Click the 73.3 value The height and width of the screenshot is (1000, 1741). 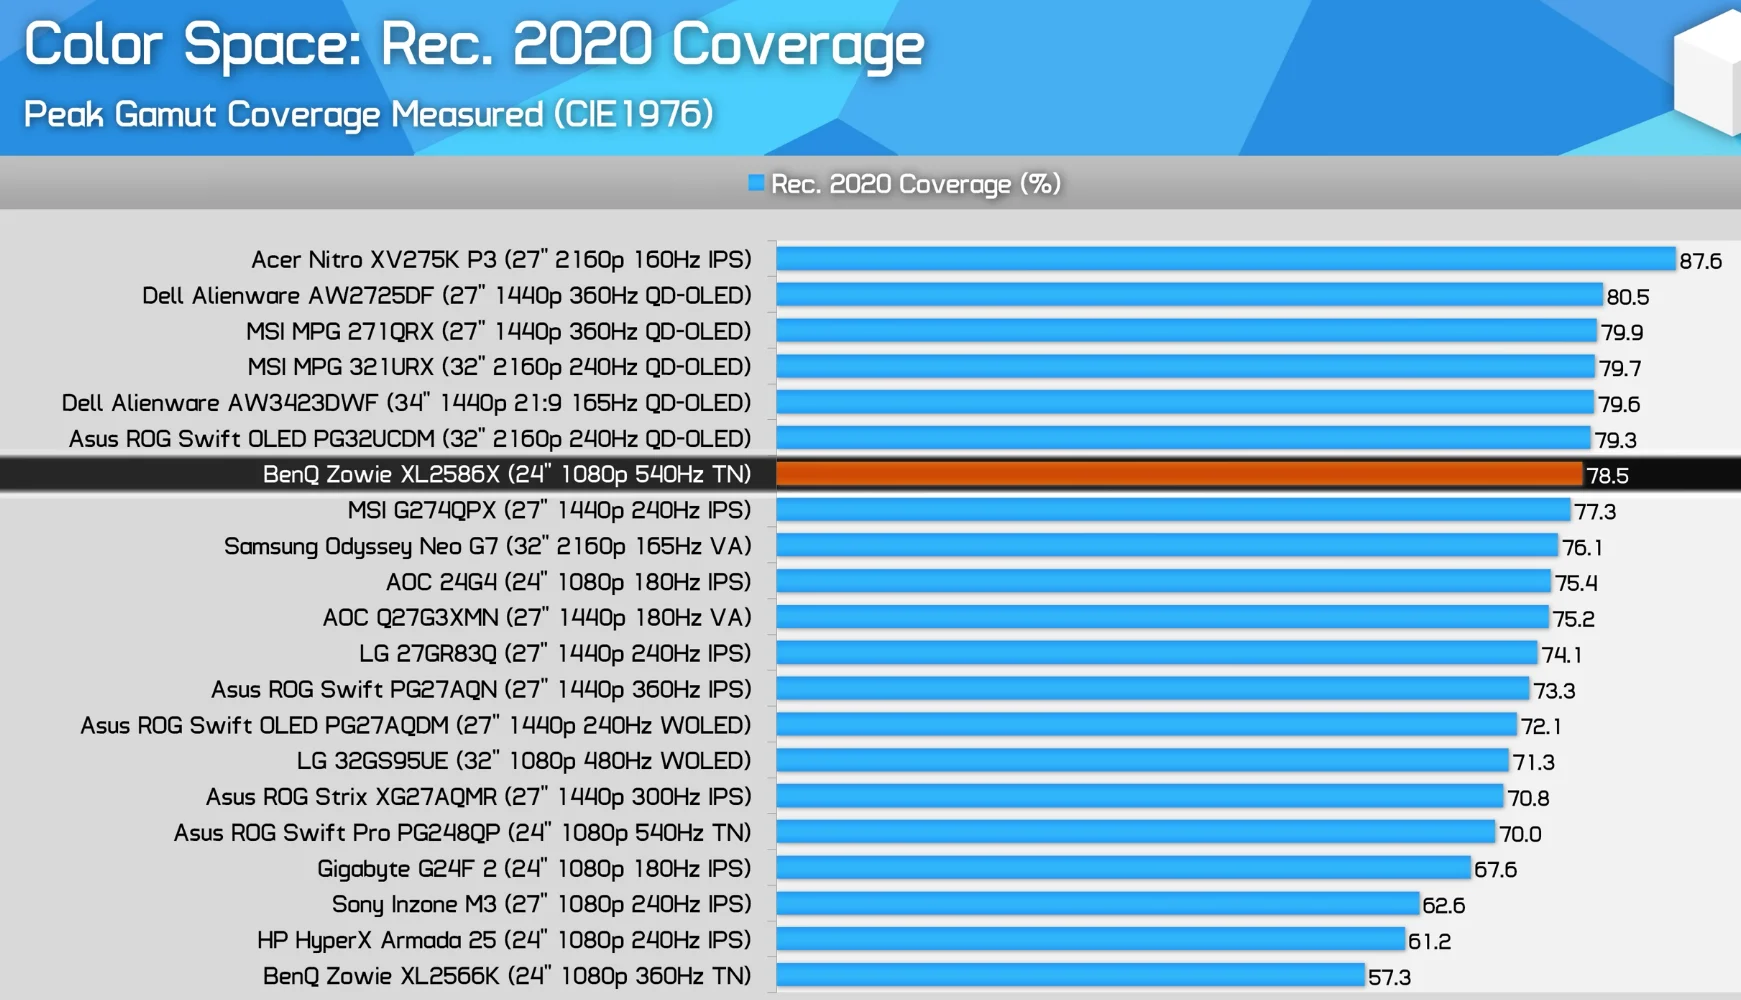tap(1554, 691)
